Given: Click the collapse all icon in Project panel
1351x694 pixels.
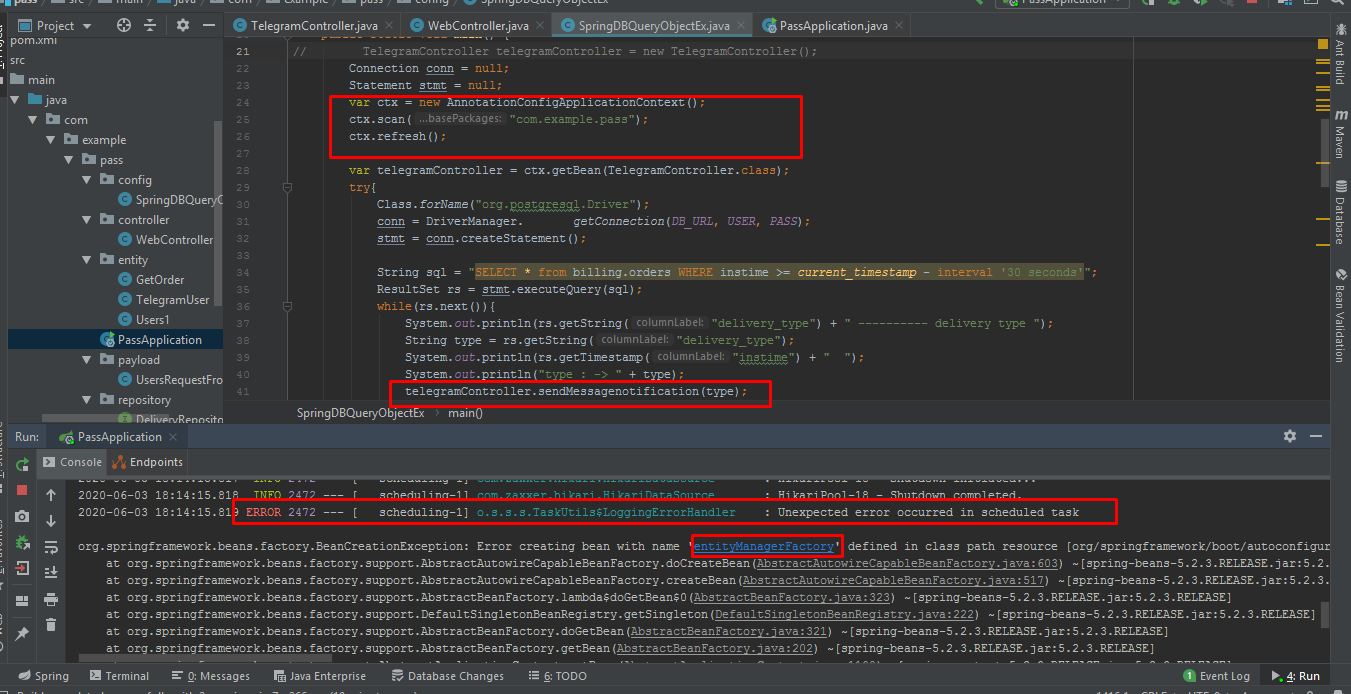Looking at the screenshot, I should coord(150,25).
